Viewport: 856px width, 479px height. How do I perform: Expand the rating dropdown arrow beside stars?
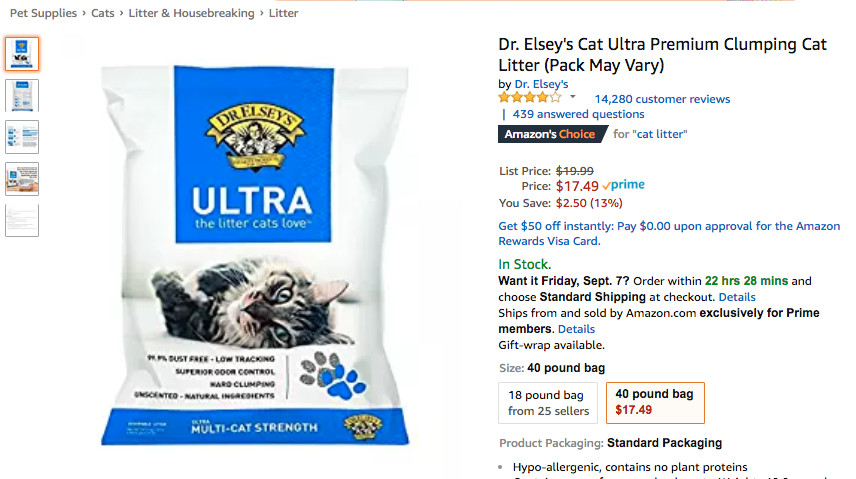click(573, 97)
